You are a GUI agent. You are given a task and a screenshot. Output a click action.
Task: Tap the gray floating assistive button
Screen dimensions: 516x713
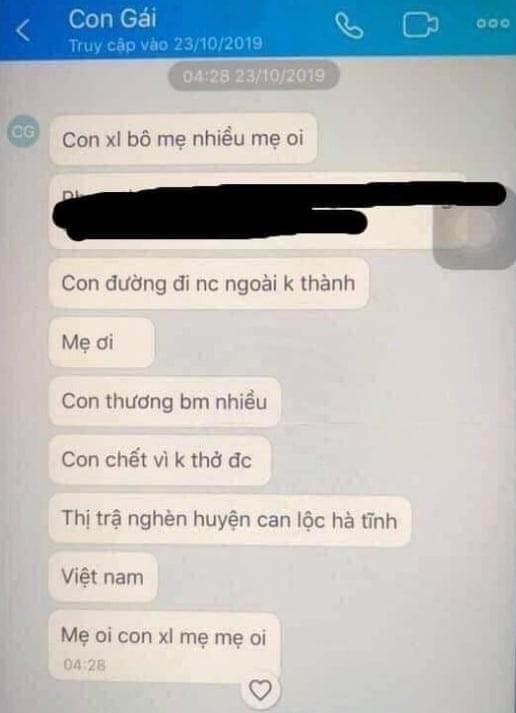coord(474,231)
